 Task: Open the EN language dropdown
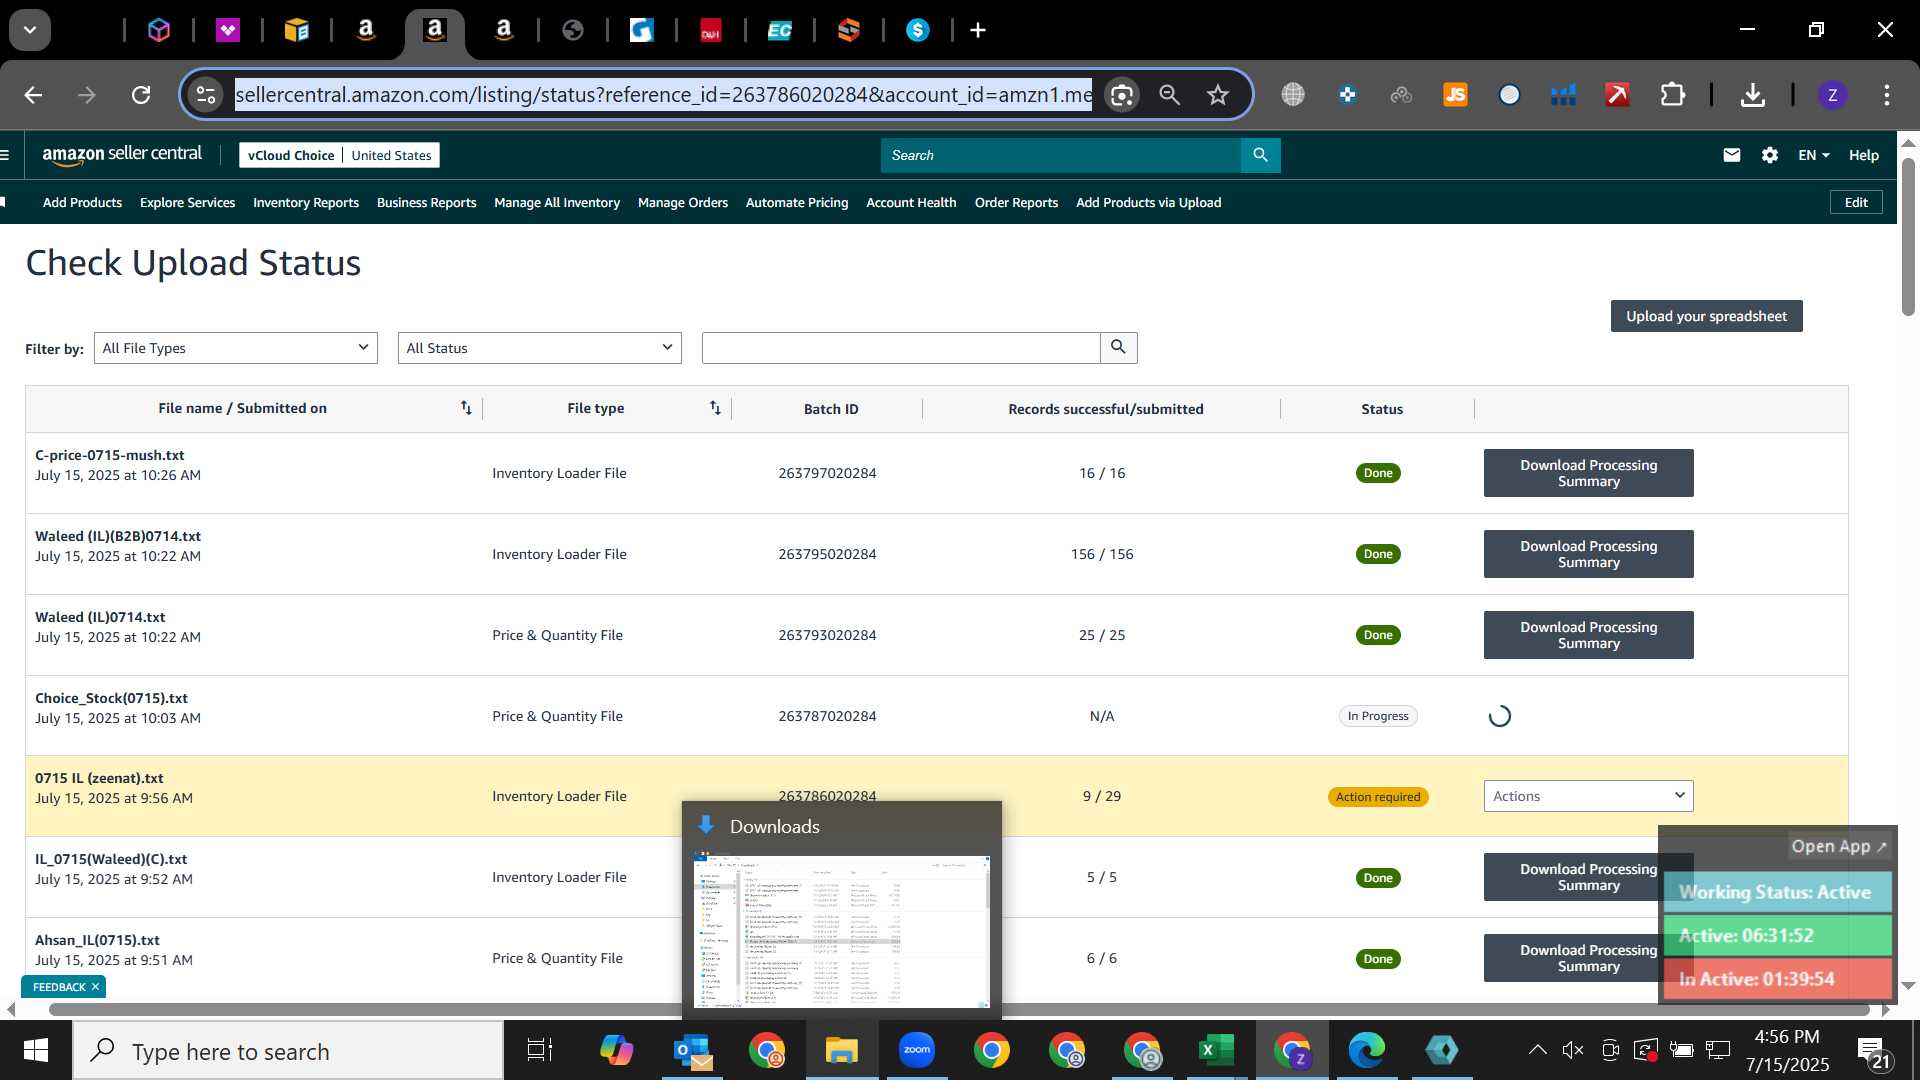pos(1813,155)
